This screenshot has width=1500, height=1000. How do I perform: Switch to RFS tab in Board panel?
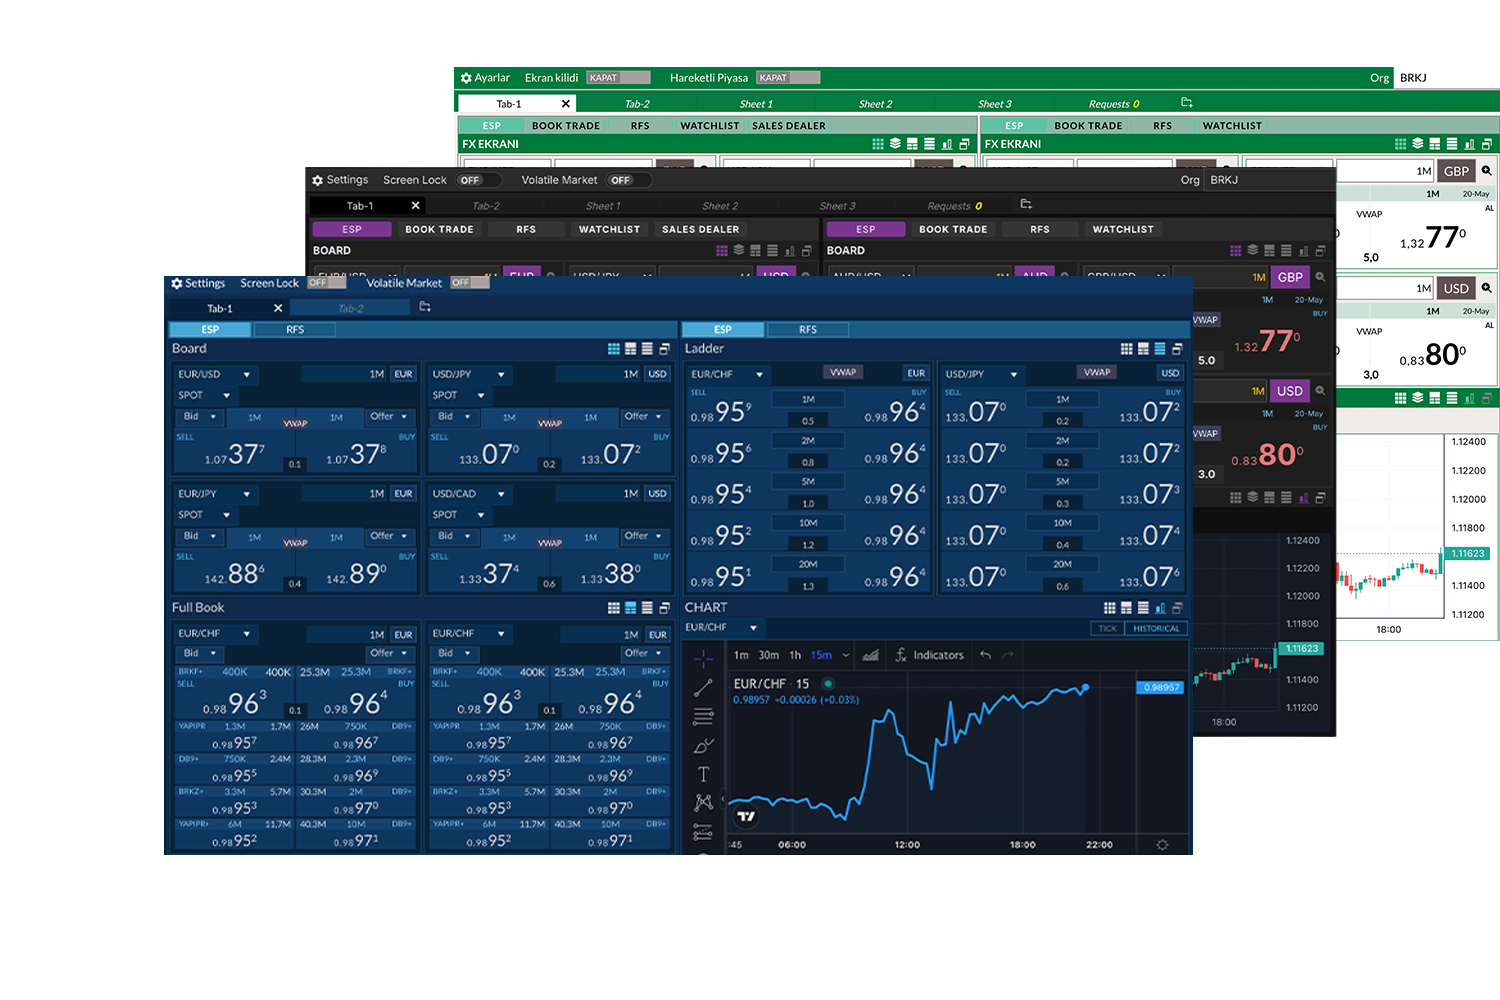(x=295, y=330)
